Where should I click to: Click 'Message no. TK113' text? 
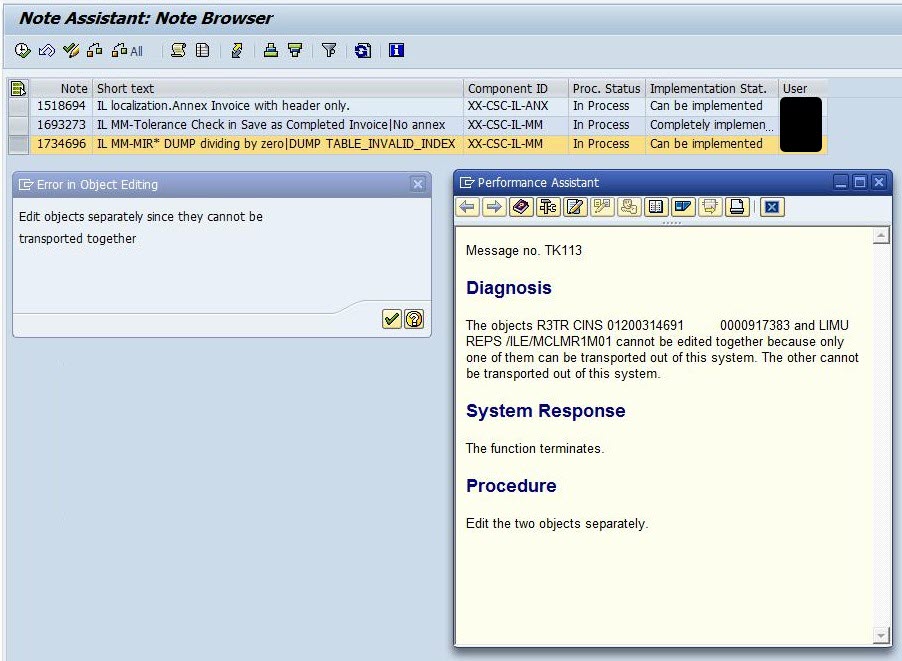[x=523, y=250]
